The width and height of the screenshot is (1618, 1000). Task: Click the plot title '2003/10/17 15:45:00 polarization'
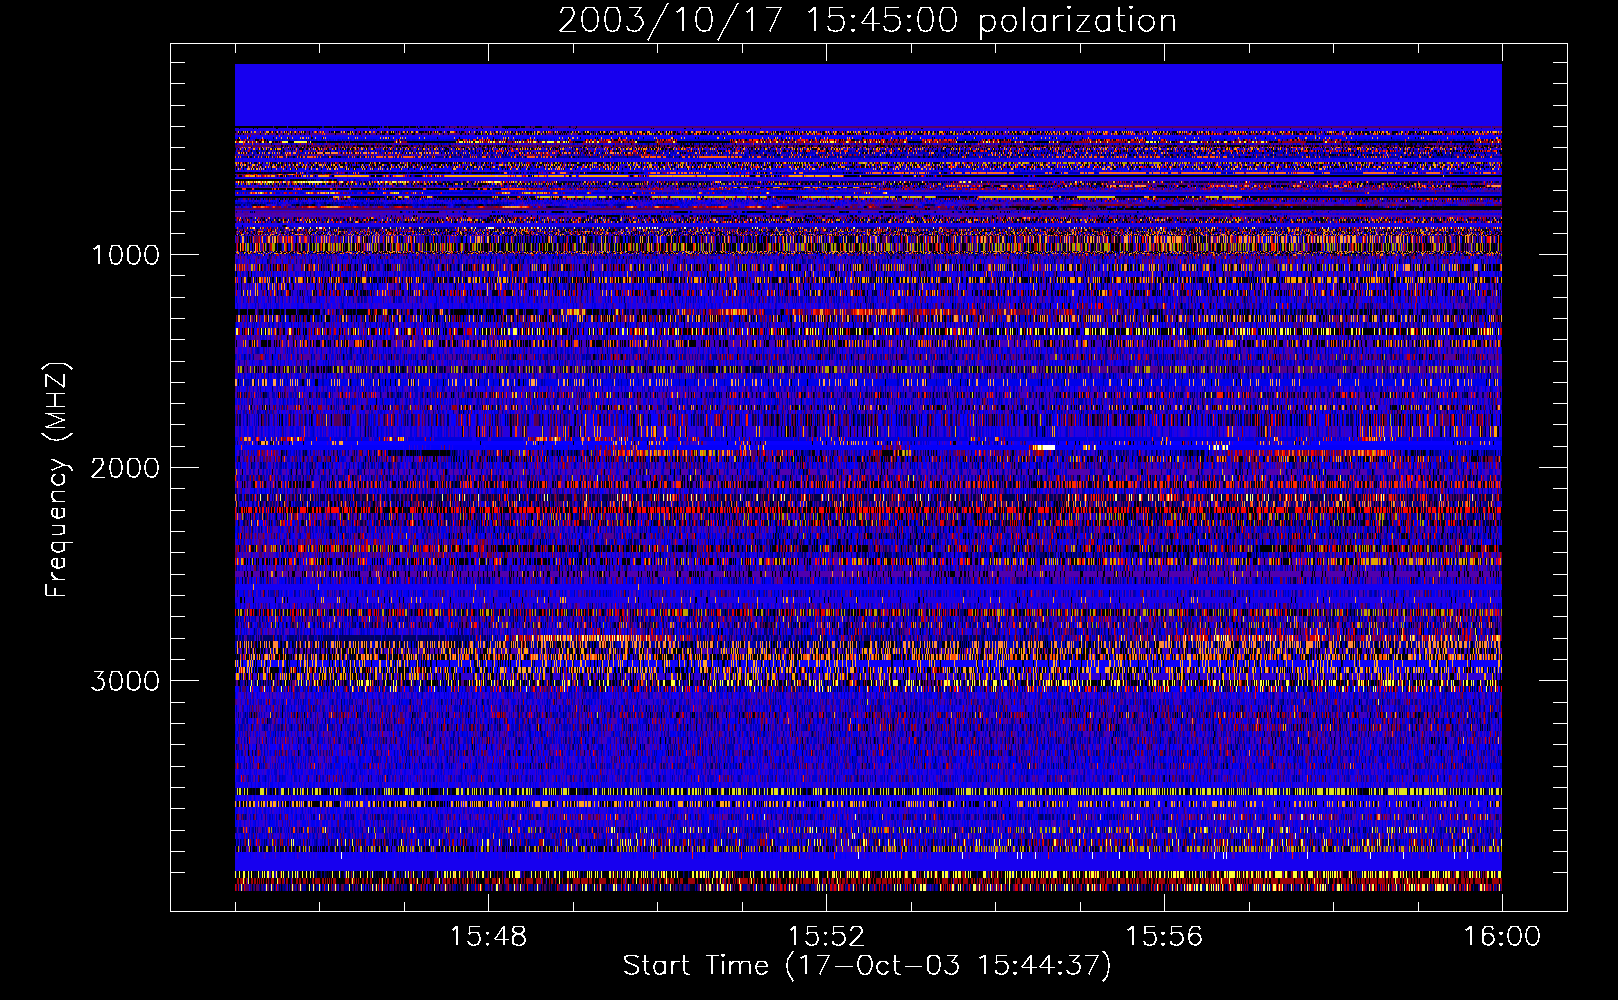[867, 20]
